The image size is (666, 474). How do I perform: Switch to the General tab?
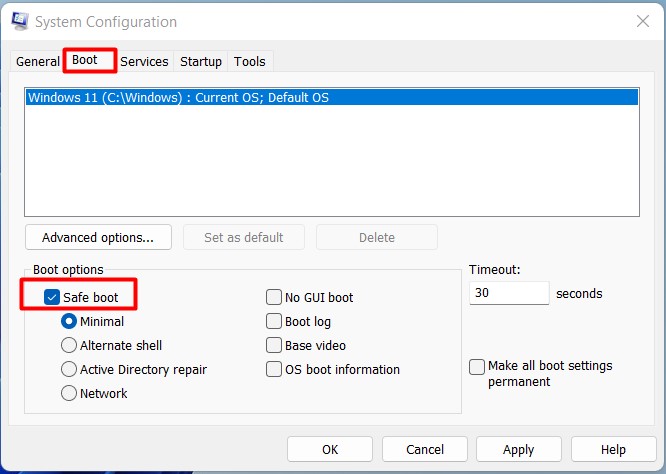pos(38,61)
